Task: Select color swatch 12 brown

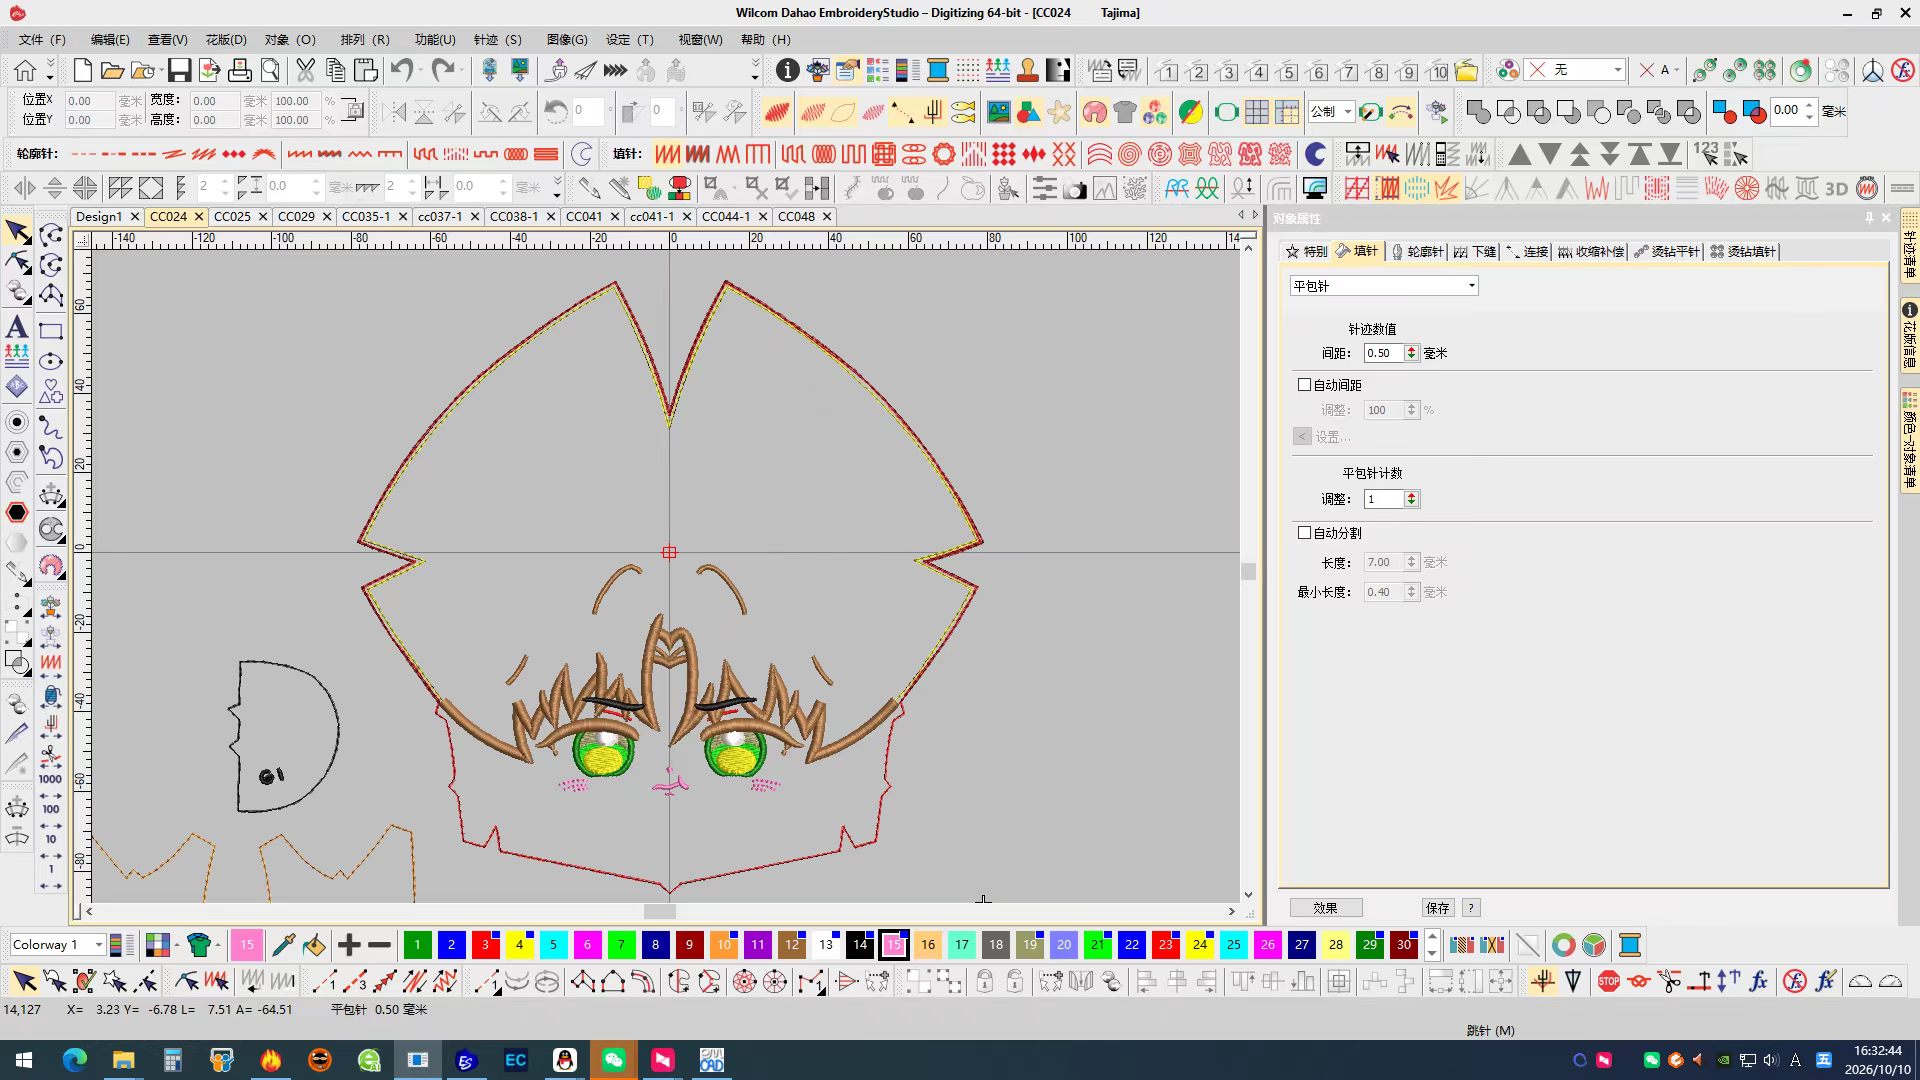Action: click(x=792, y=945)
